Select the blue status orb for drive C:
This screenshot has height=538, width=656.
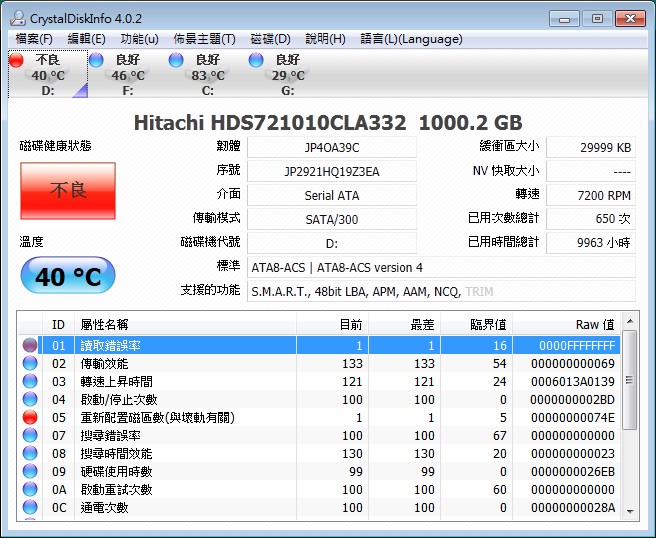click(x=176, y=60)
